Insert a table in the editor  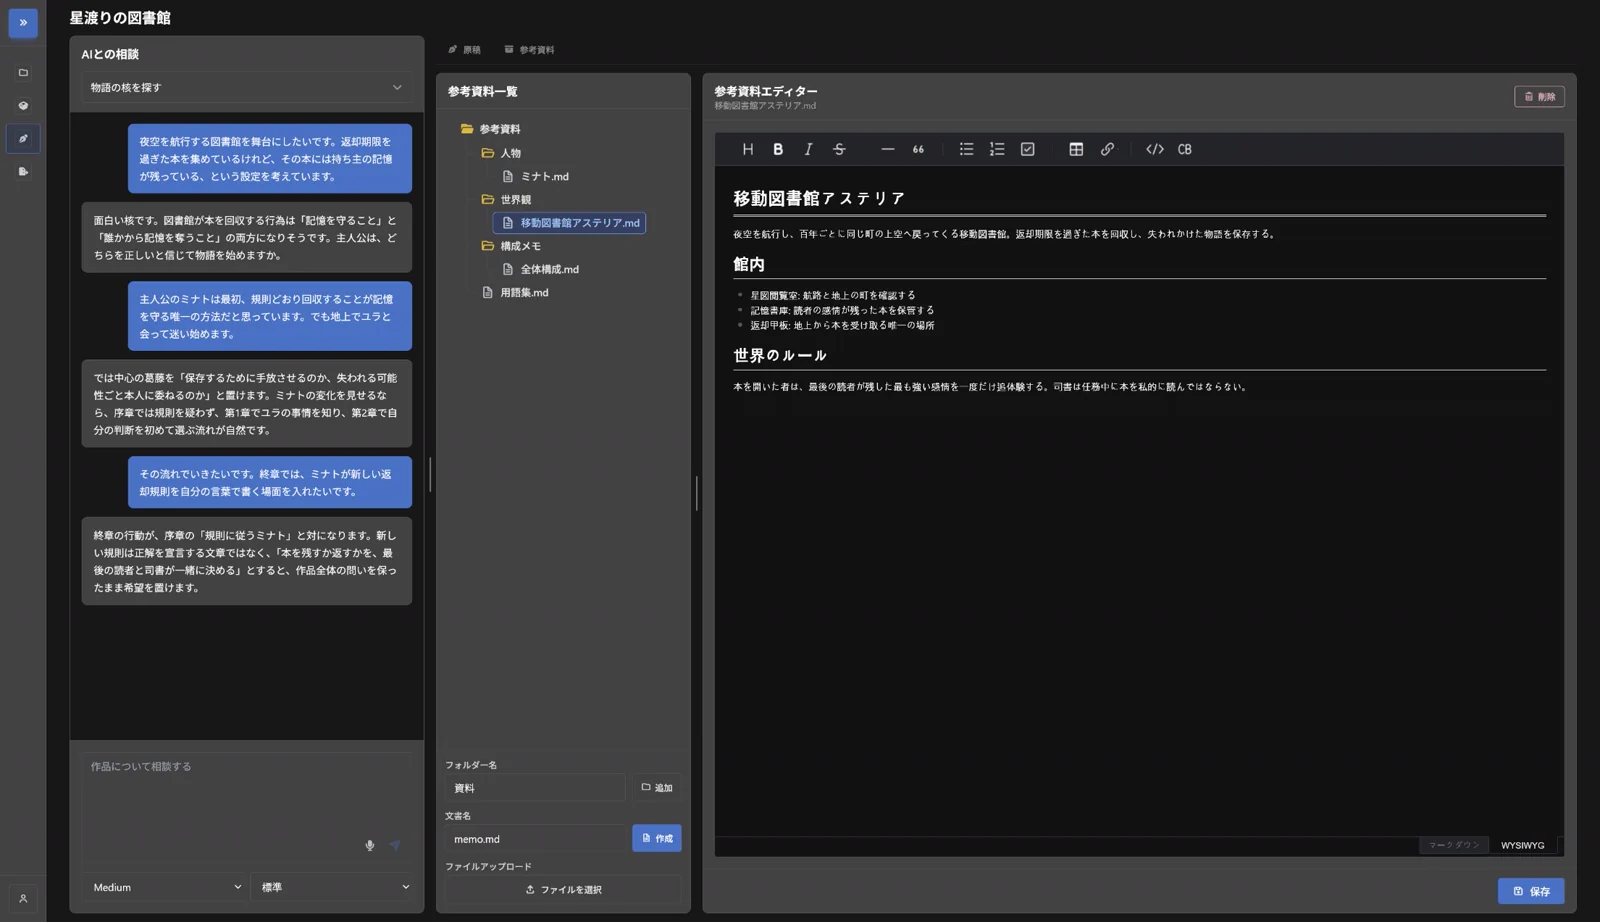point(1076,149)
